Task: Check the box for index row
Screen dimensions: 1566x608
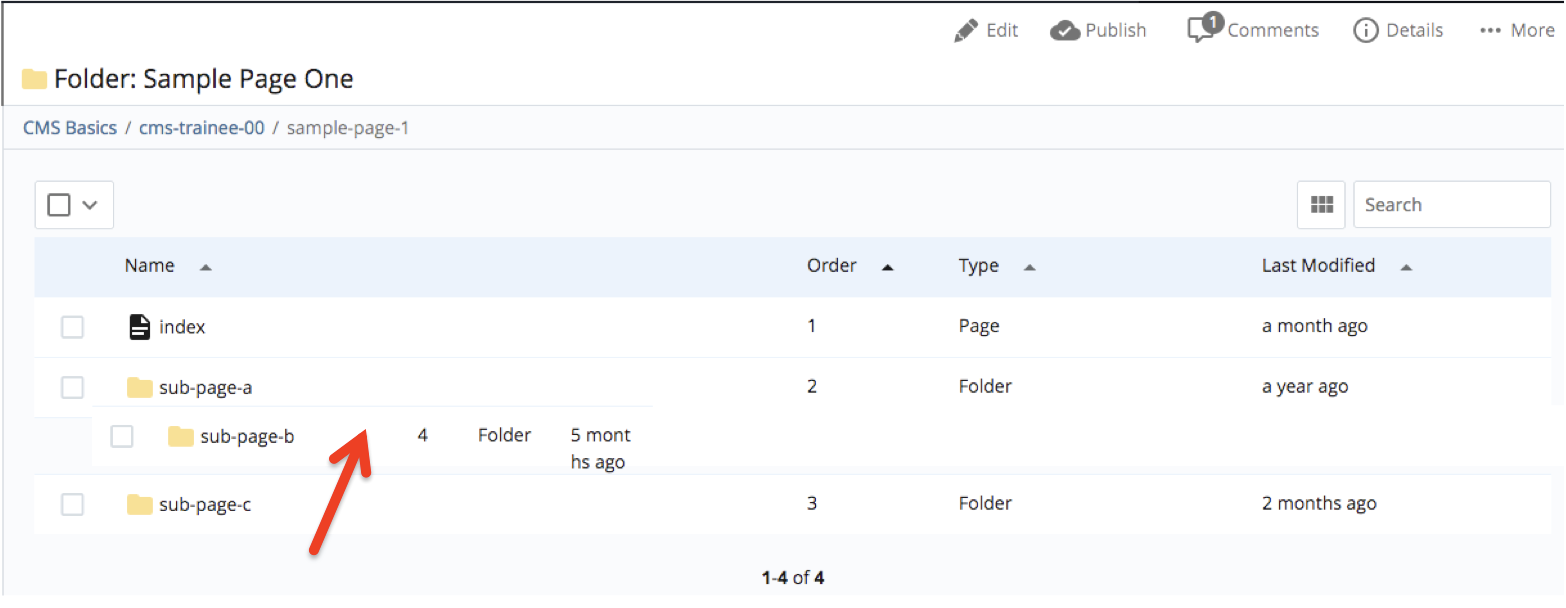Action: (72, 327)
